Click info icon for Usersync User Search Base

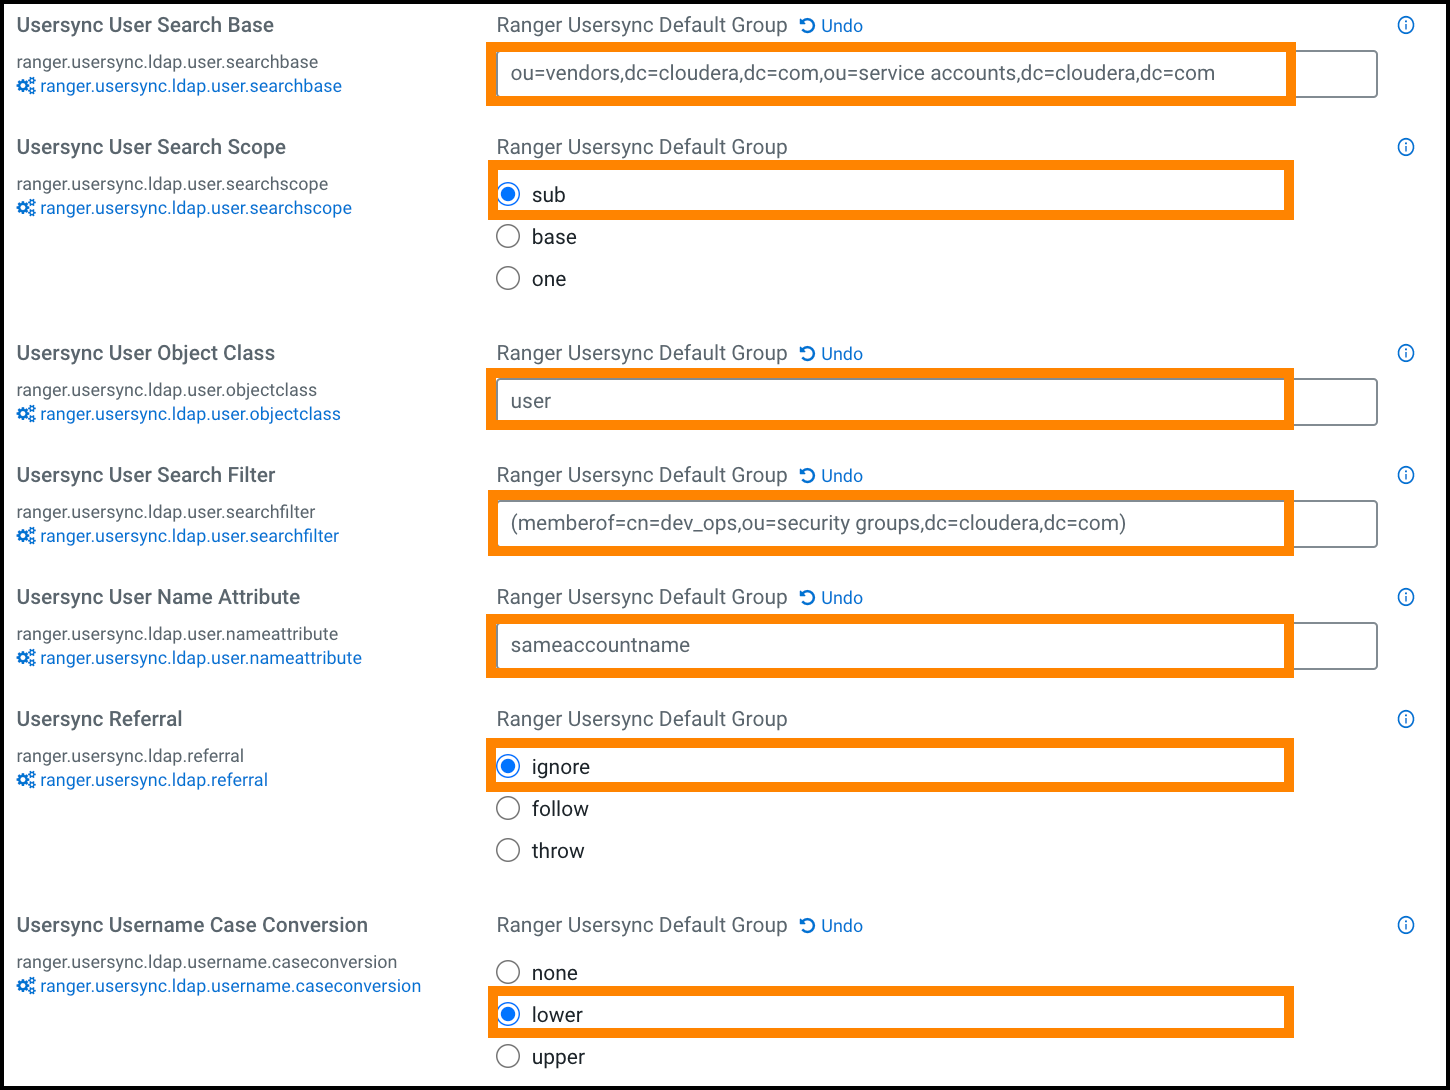[x=1405, y=26]
